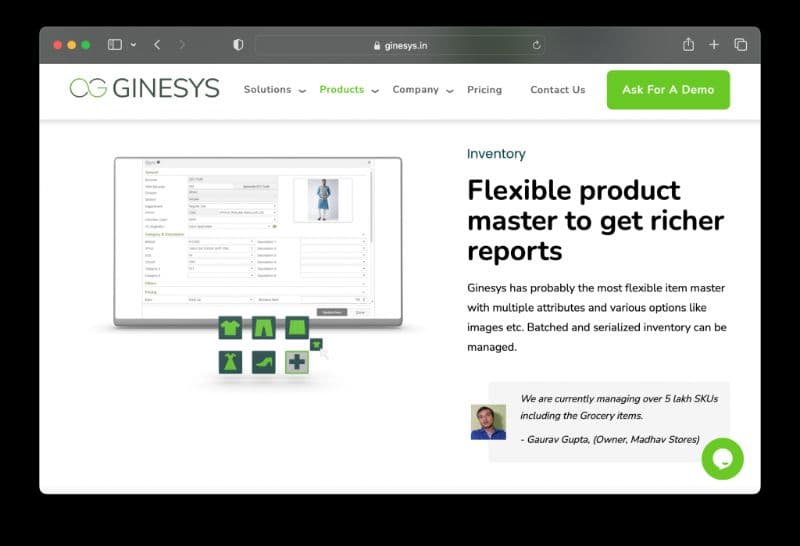Open a new tab with plus icon
Viewport: 800px width, 546px height.
(714, 45)
